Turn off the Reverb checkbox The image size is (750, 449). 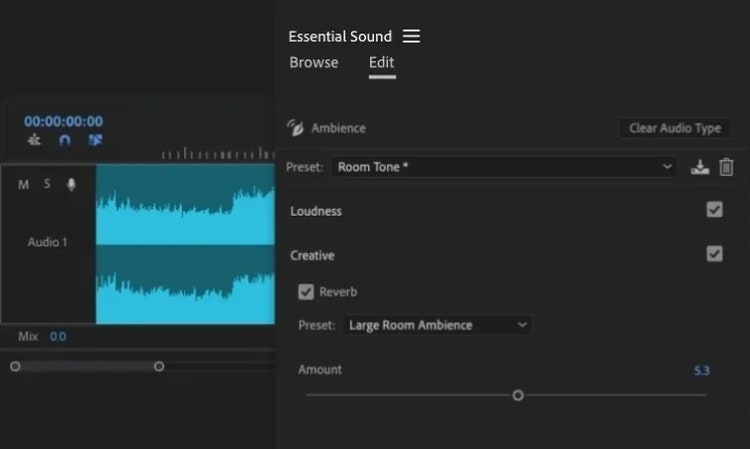[306, 292]
